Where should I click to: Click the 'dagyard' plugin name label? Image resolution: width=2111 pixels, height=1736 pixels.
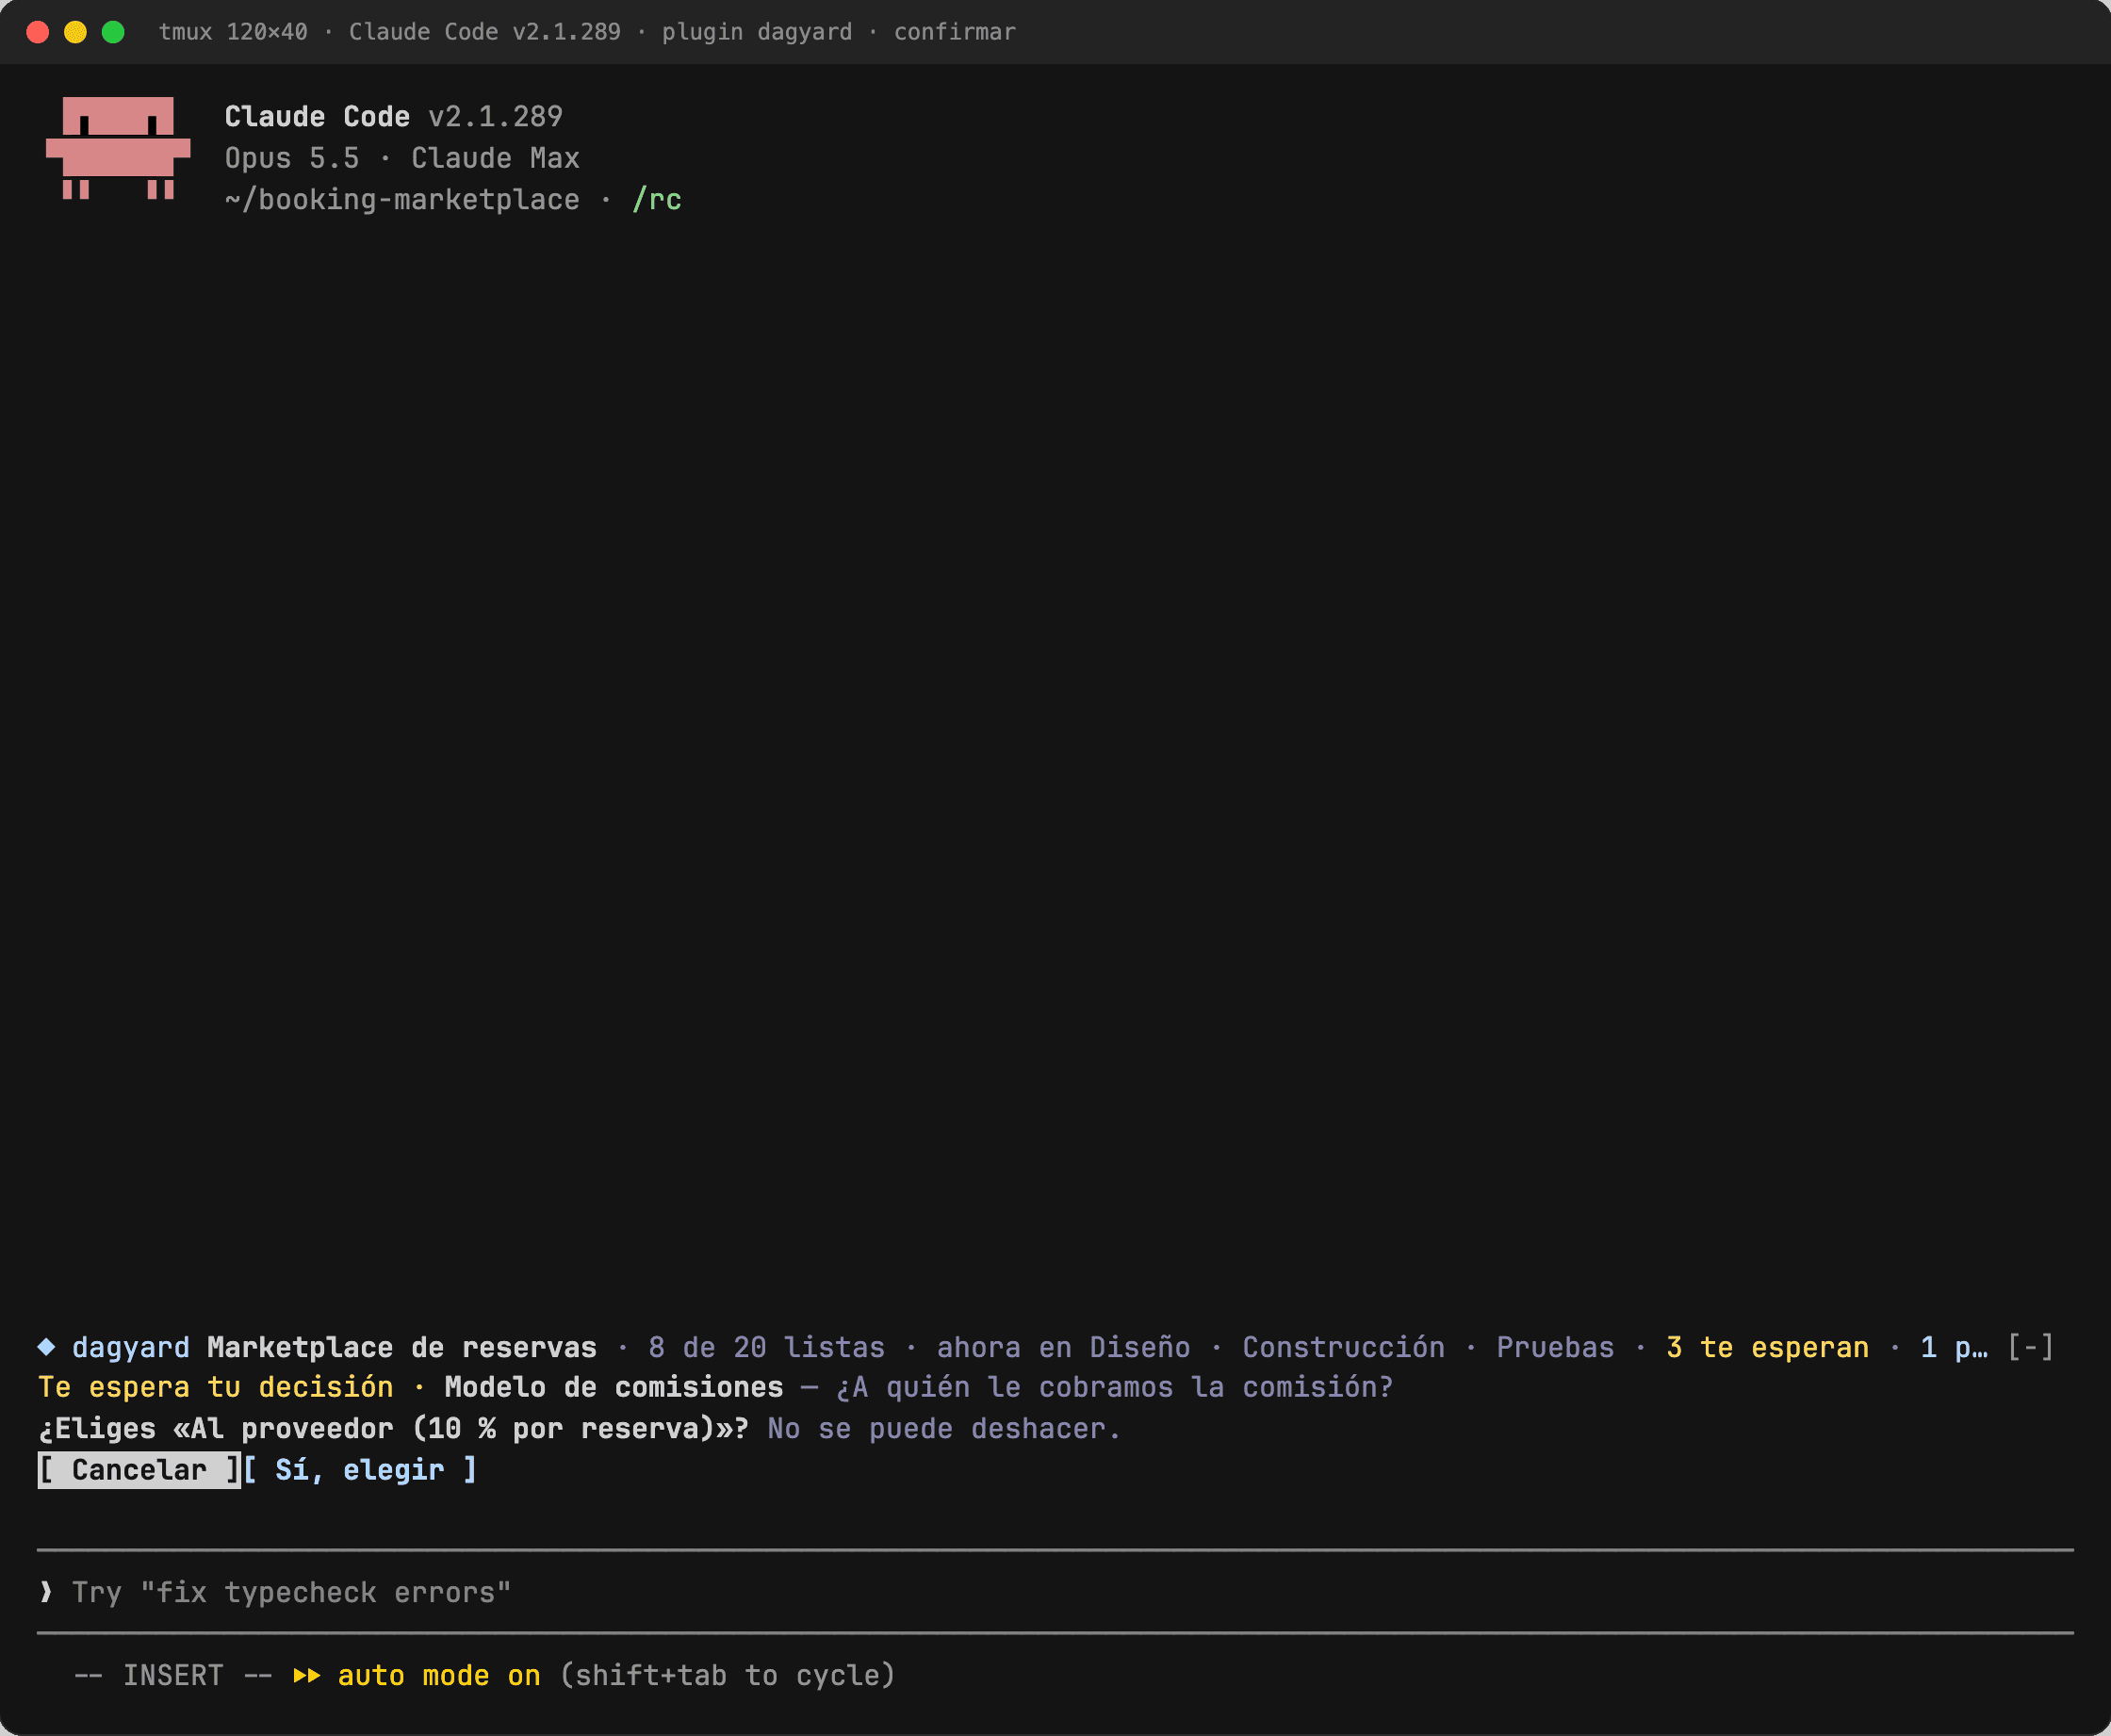pos(131,1347)
